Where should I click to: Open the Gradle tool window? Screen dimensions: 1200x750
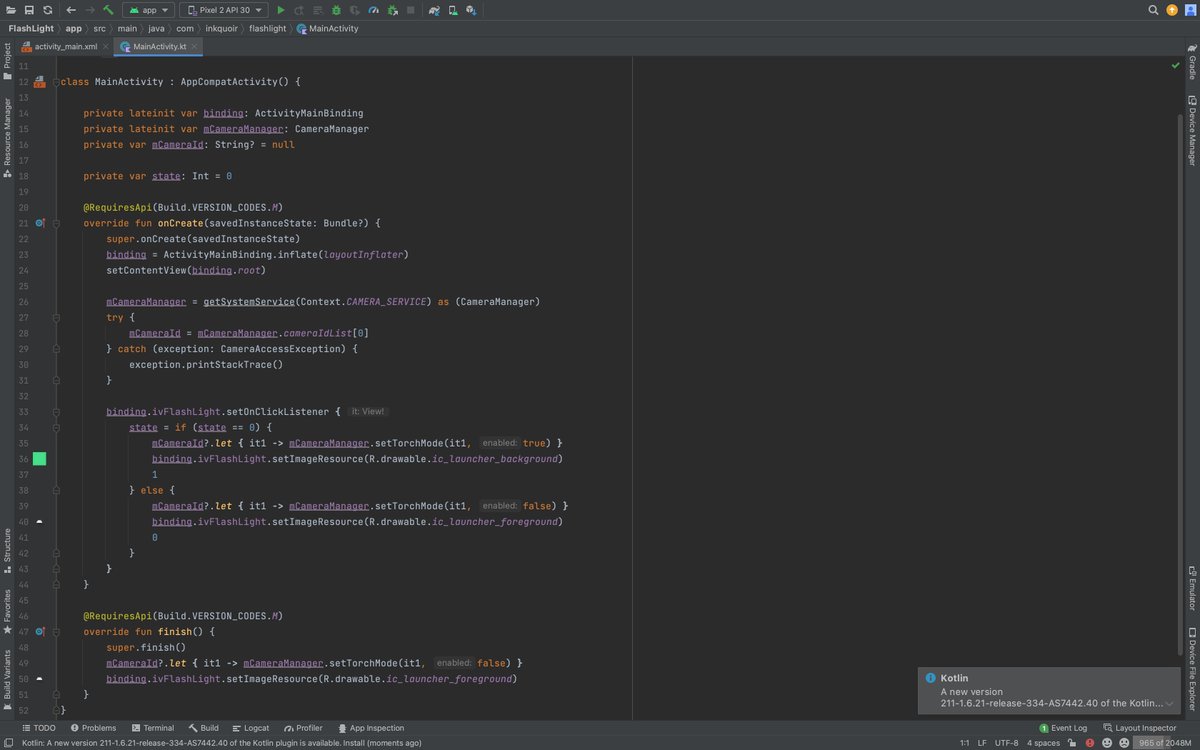tap(1192, 62)
